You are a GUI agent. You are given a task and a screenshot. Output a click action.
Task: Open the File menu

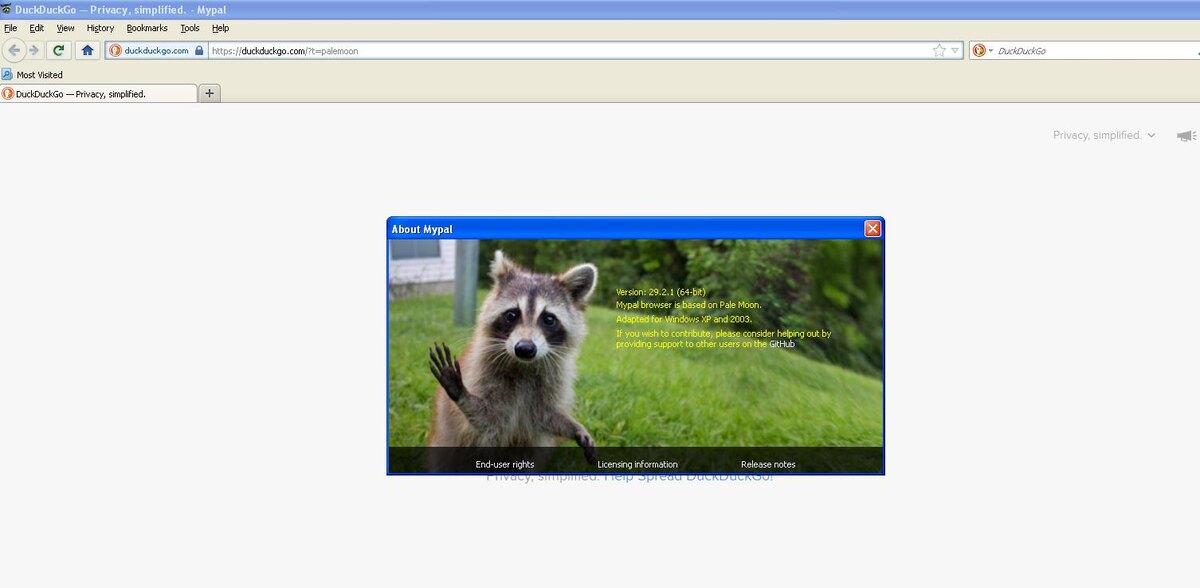coord(11,28)
